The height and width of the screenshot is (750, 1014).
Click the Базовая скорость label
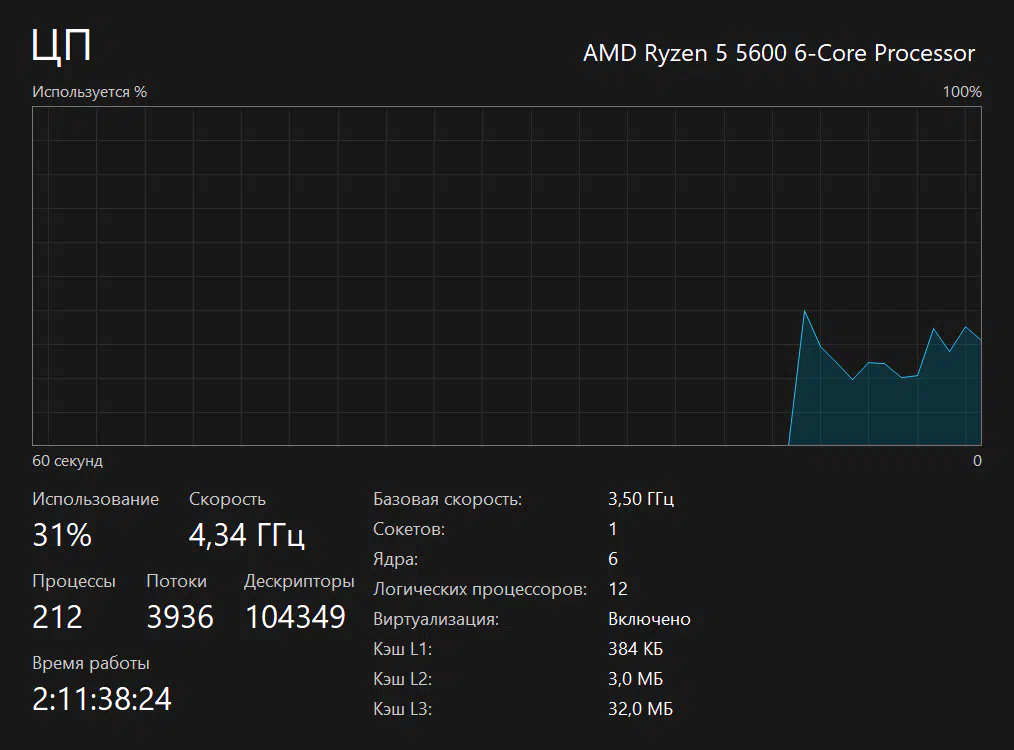pyautogui.click(x=448, y=499)
